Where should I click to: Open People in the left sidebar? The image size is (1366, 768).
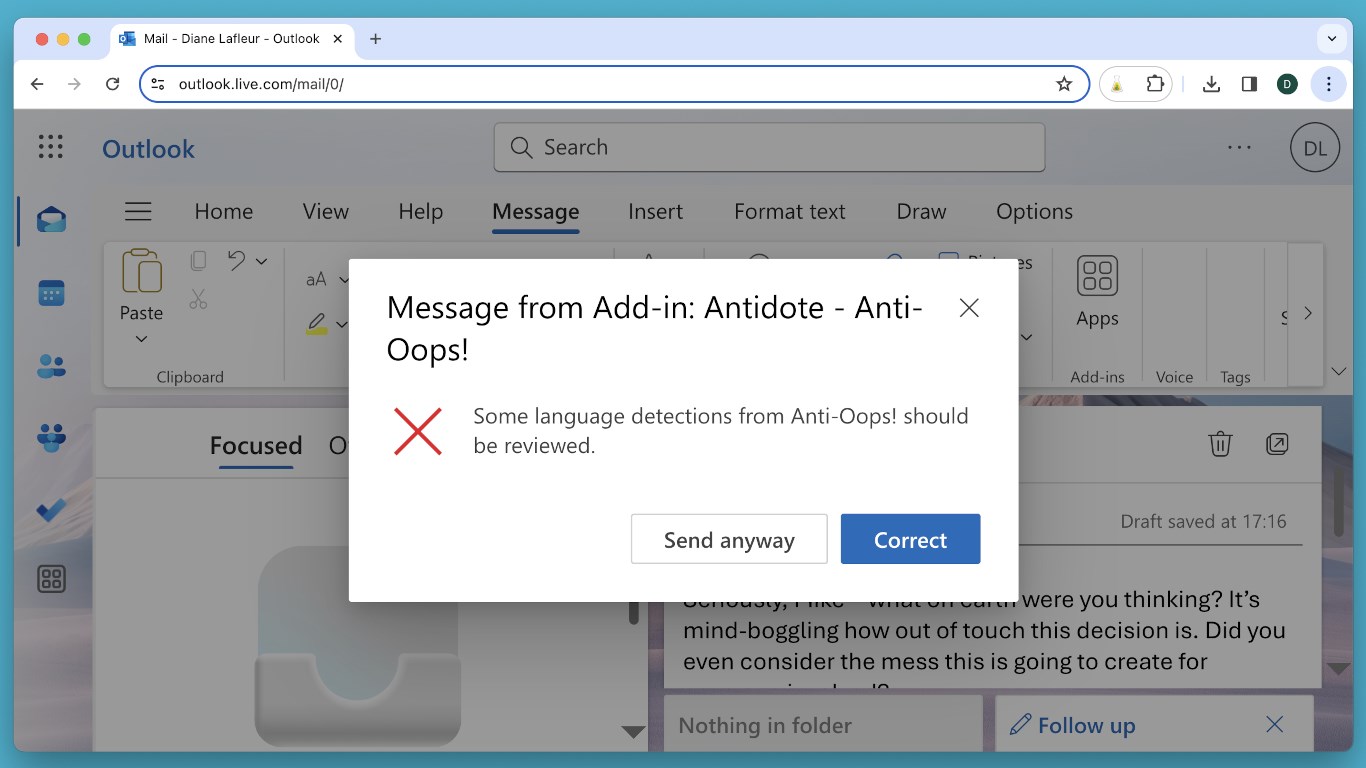[x=51, y=366]
